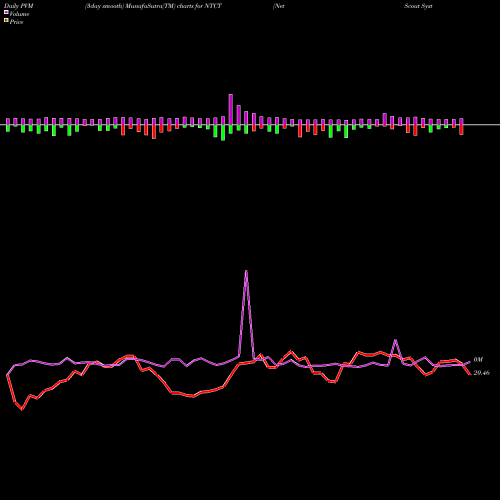Click the Price legend color swatch

click(6, 21)
